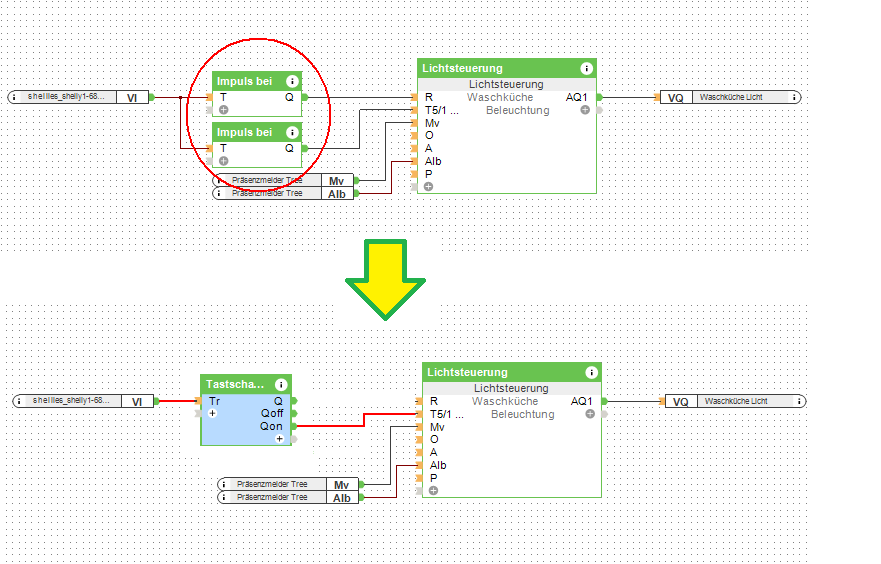The width and height of the screenshot is (881, 564).
Task: Click Q output of Impuls bei feeding R
Action: 289,97
